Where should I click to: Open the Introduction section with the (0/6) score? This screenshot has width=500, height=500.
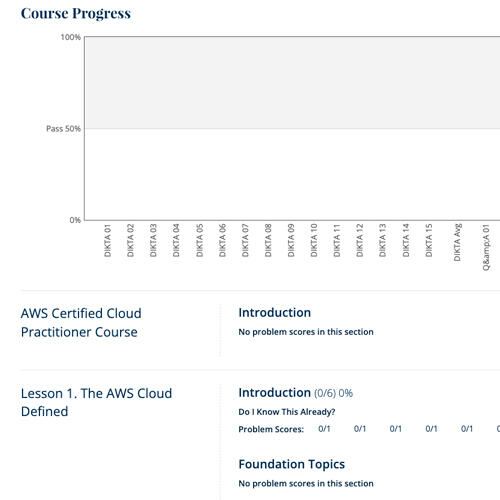click(x=274, y=393)
